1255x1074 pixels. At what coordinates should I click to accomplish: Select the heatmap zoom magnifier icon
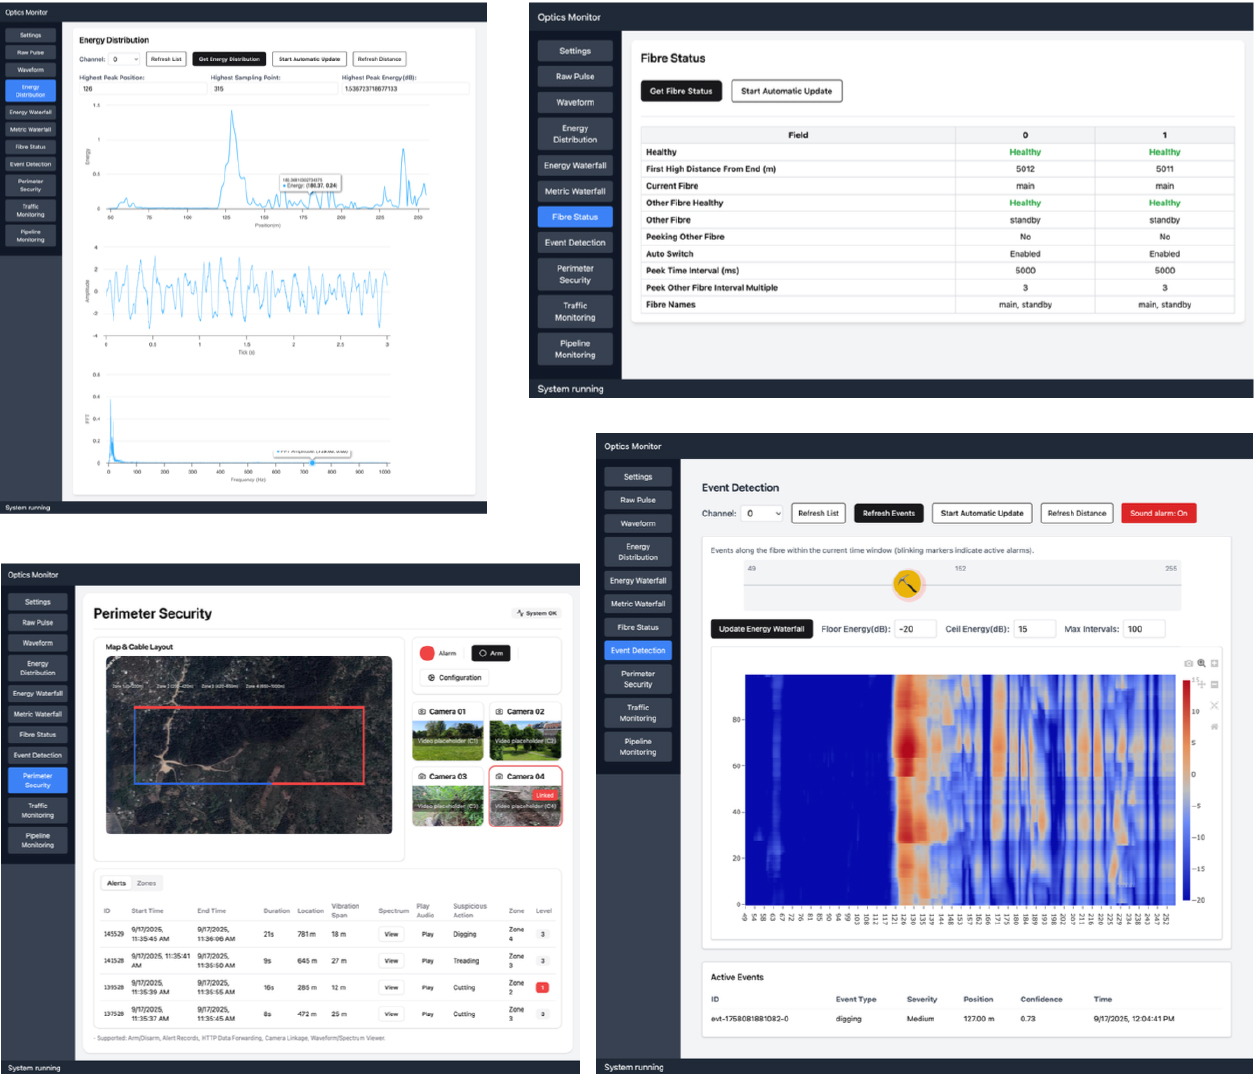tap(1201, 663)
